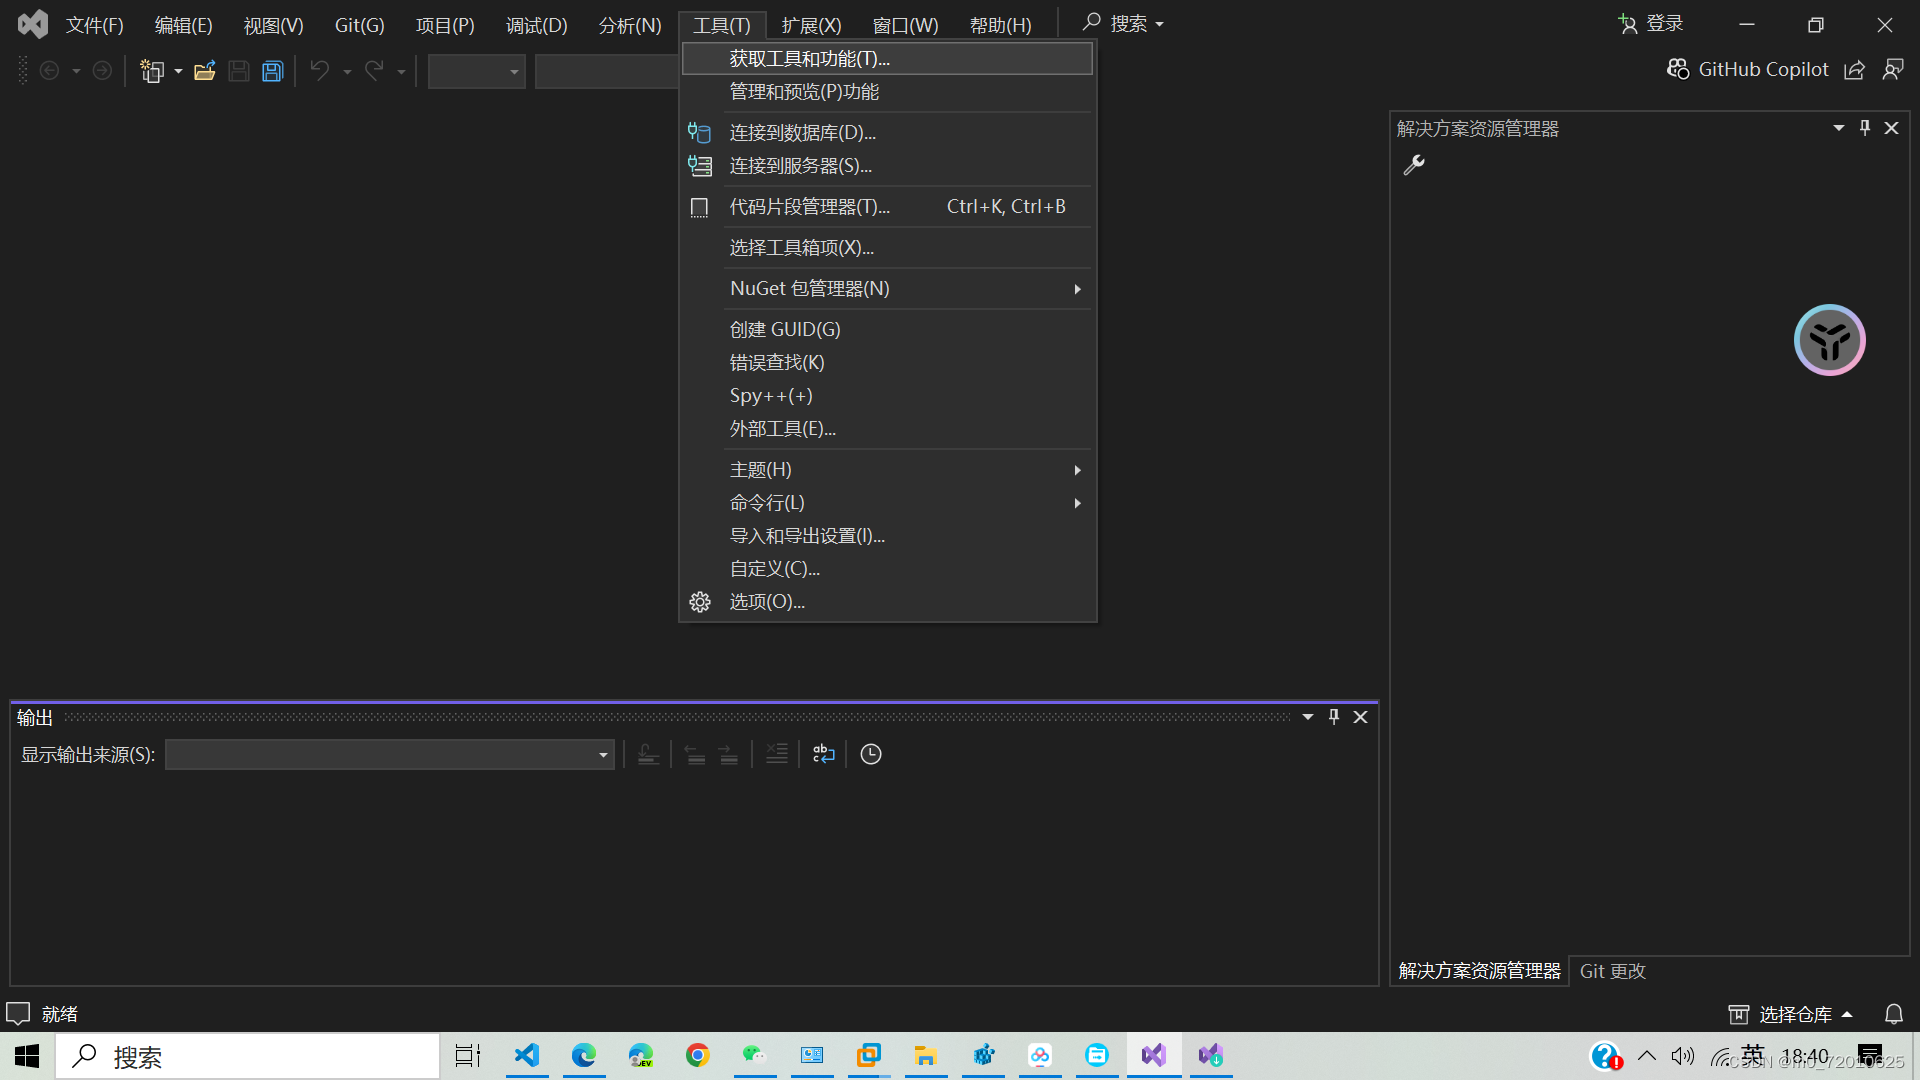The image size is (1920, 1080).
Task: Toggle word wrap in output panel
Action: 823,754
